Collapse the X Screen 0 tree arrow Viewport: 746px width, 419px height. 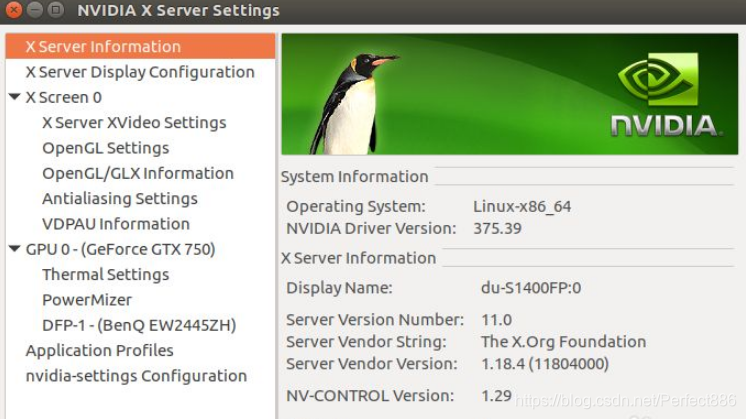point(14,97)
